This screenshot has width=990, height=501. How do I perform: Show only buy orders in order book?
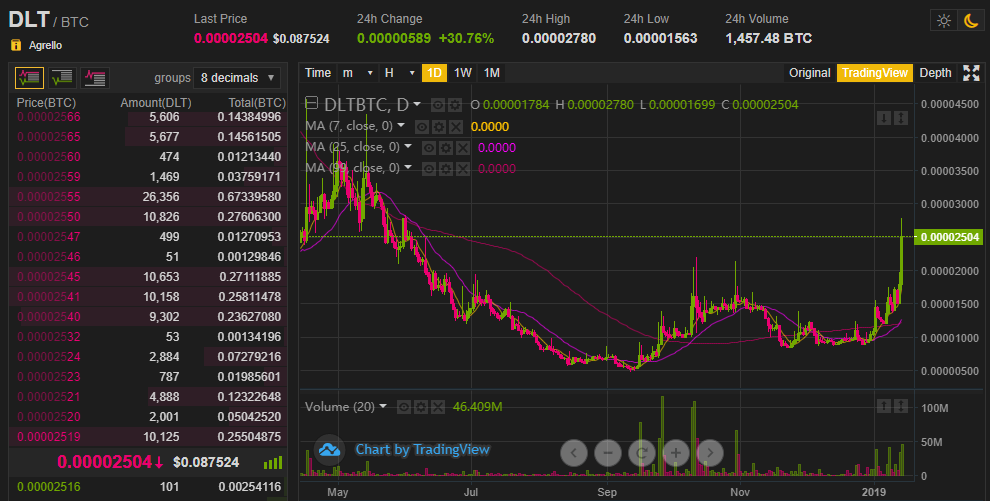click(62, 77)
